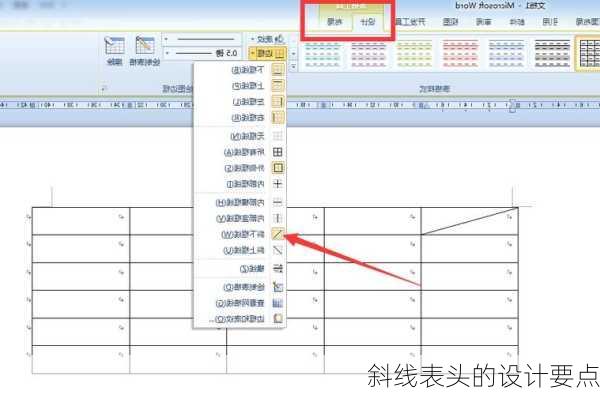The image size is (600, 395).
Task: Open the 视图 view tab
Action: (450, 22)
